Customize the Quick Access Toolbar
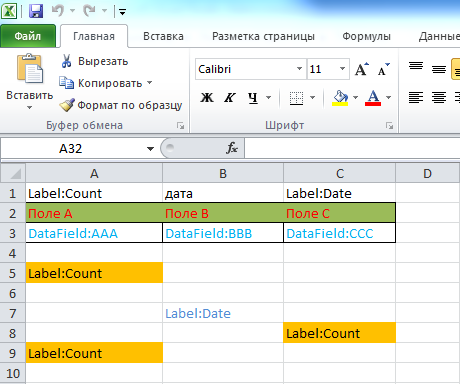 123,12
